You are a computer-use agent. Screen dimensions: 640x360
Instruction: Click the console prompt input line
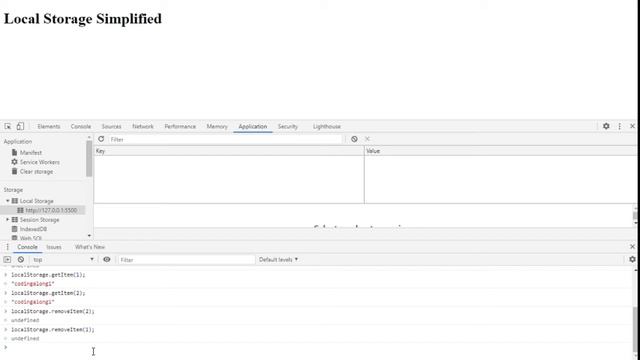tap(318, 347)
